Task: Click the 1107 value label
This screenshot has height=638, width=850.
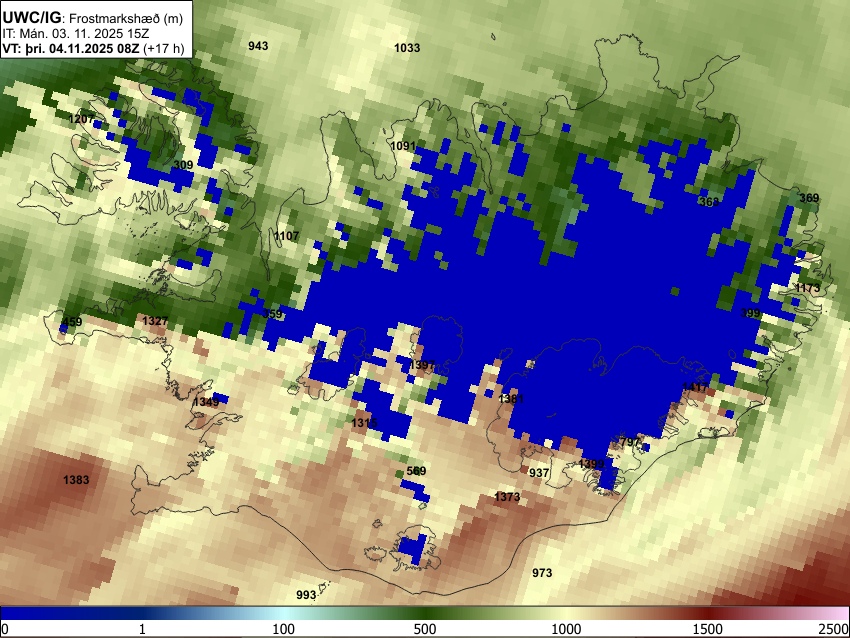Action: click(286, 236)
